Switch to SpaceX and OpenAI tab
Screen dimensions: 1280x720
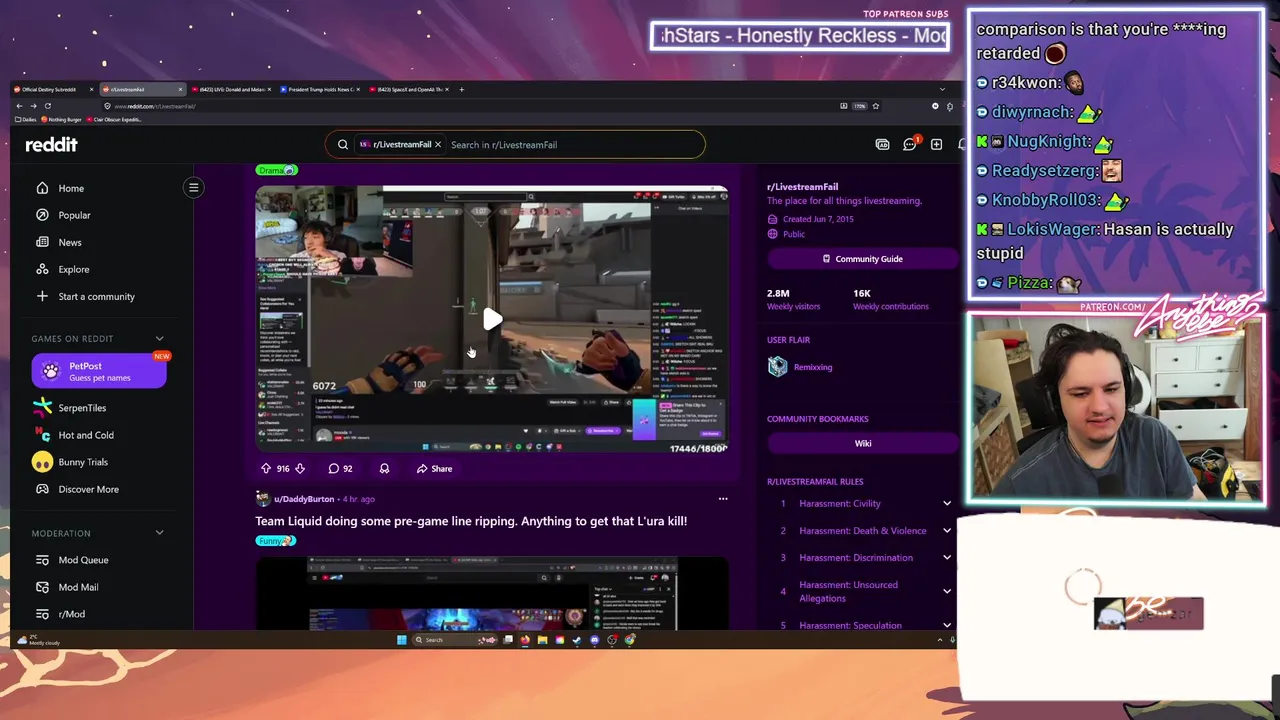[x=409, y=89]
